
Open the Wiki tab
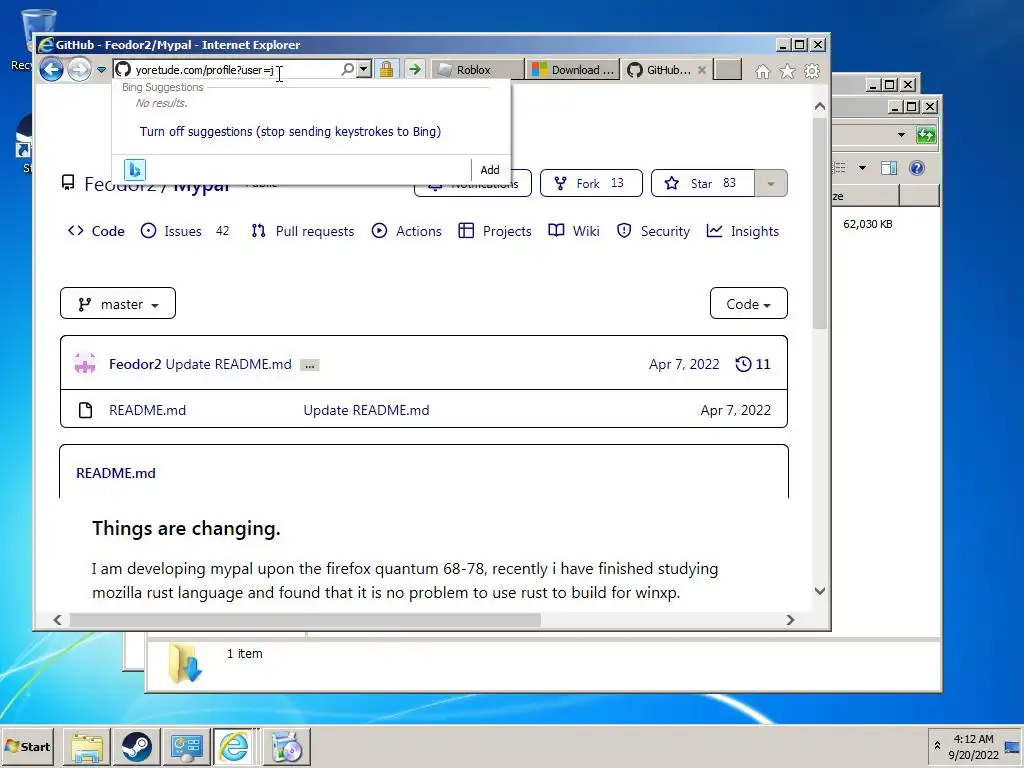tap(573, 231)
